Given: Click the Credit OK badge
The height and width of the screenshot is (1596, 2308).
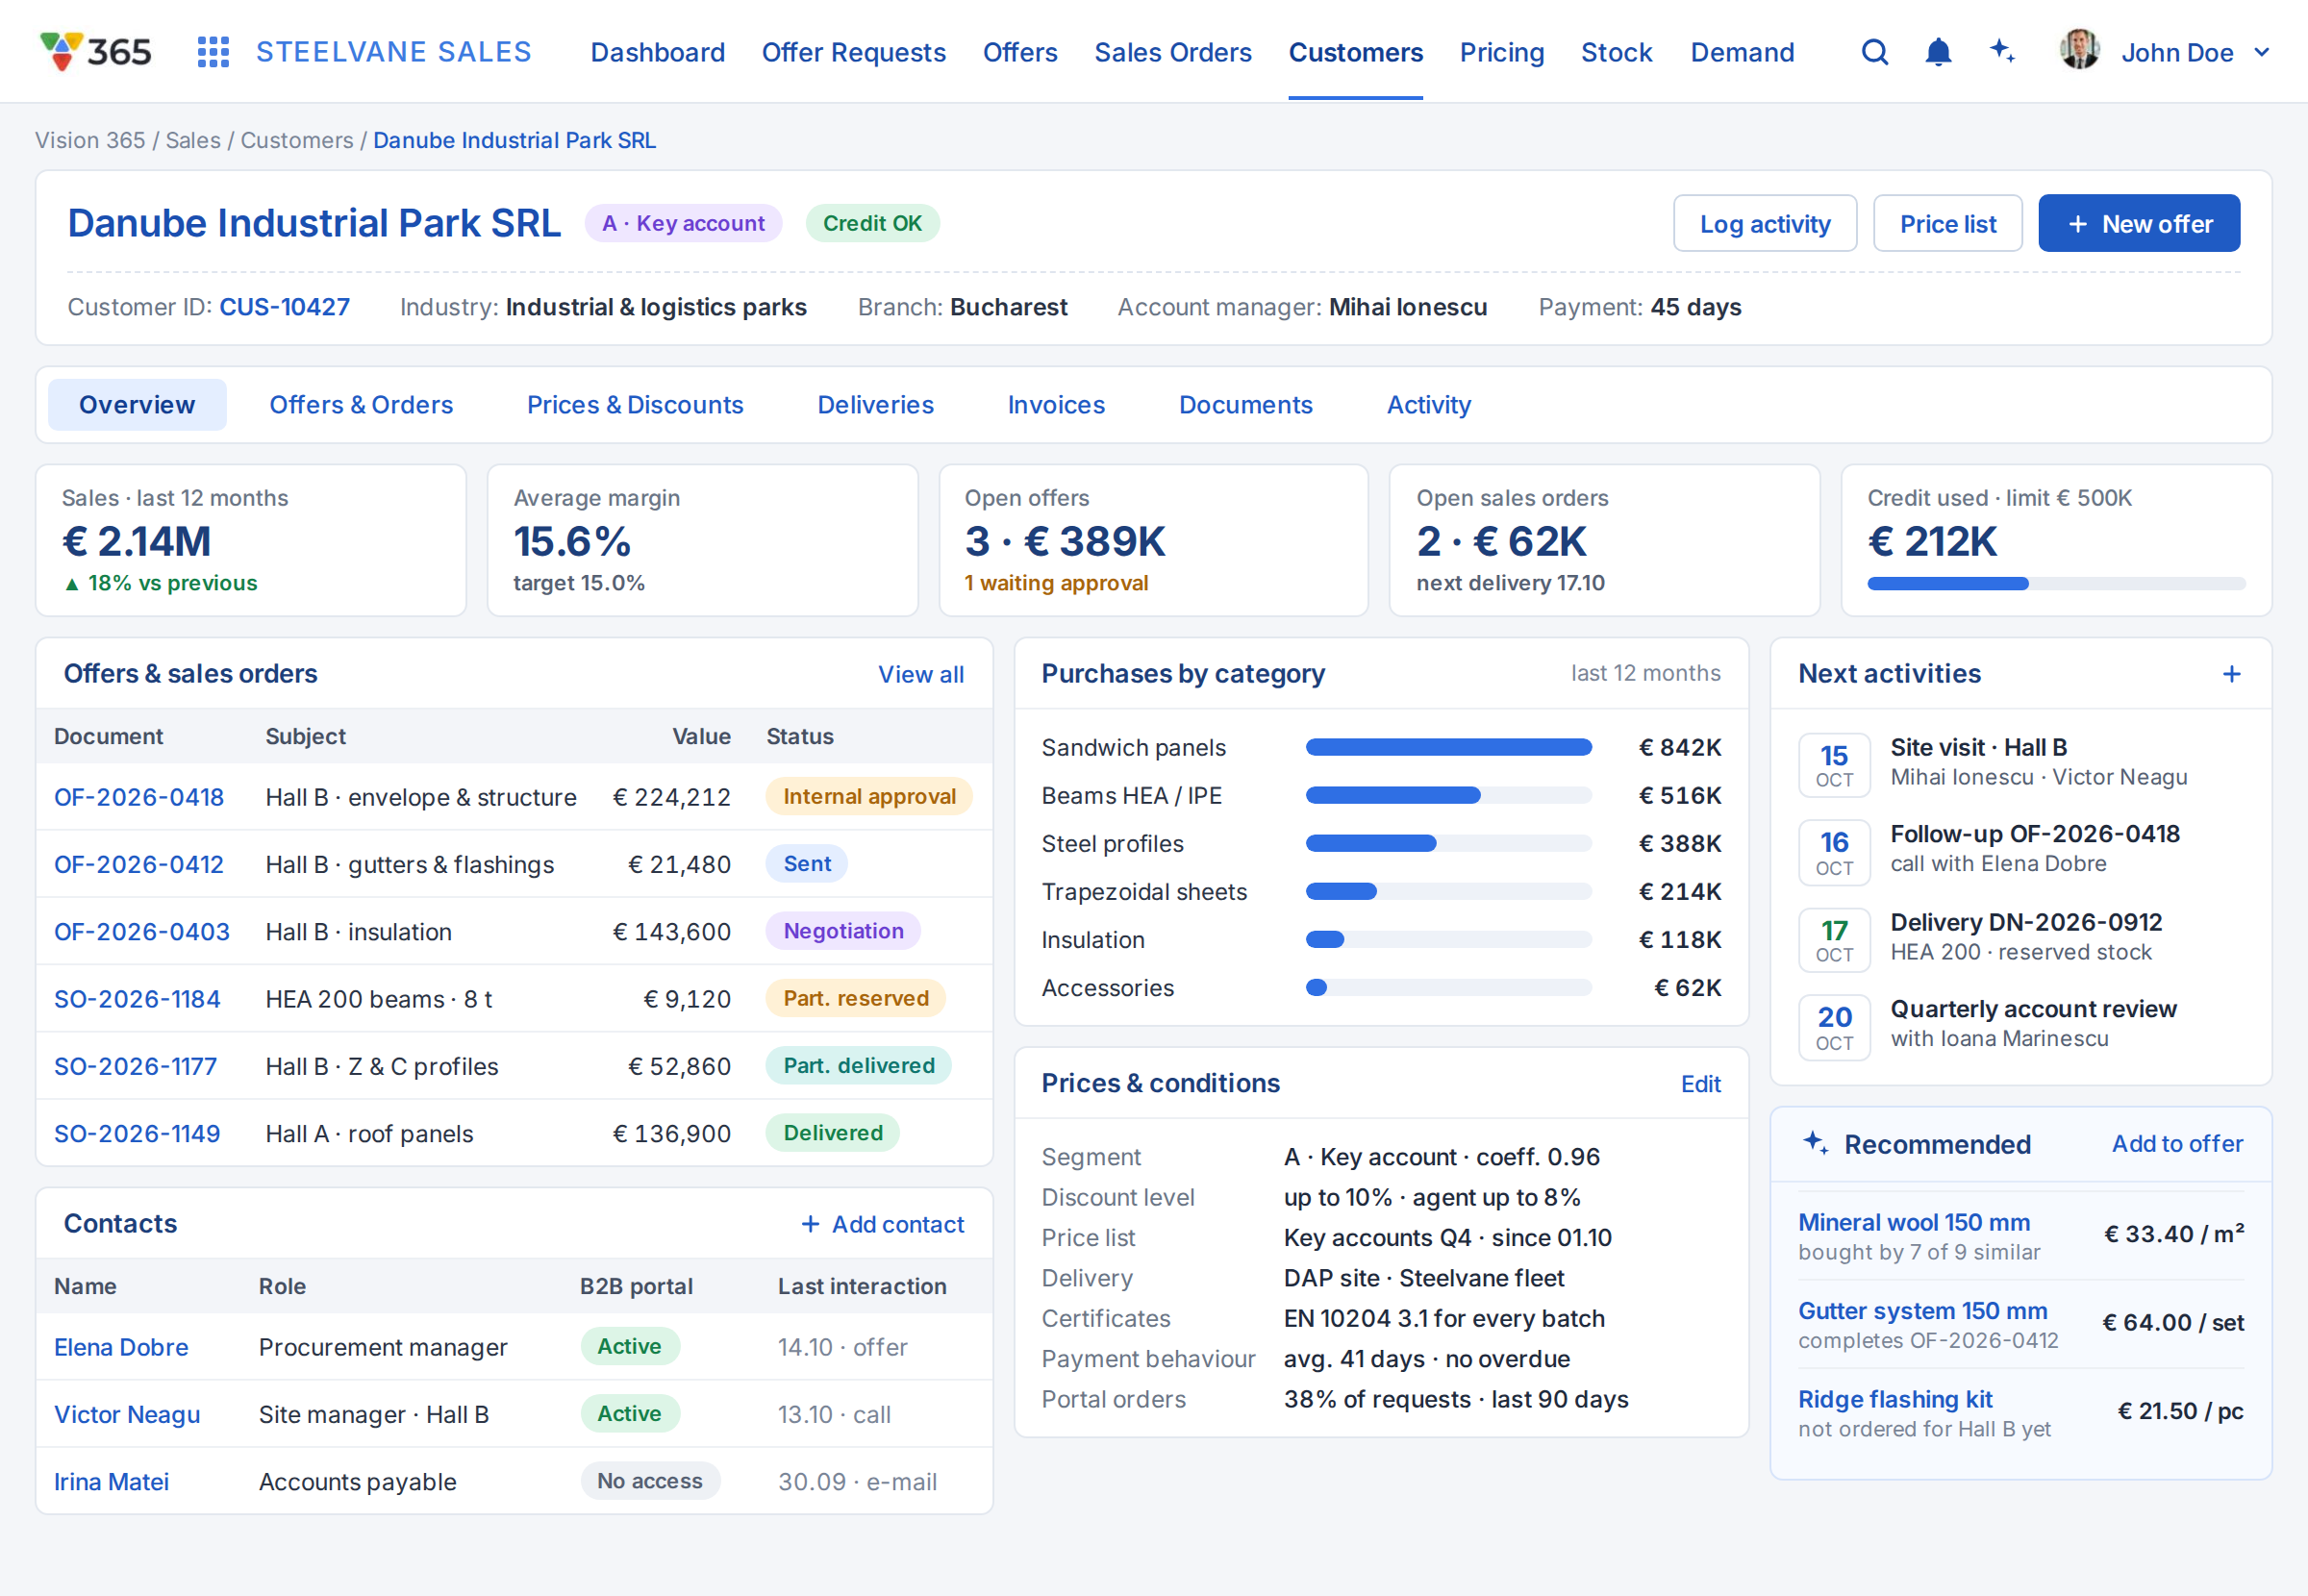Looking at the screenshot, I should pyautogui.click(x=872, y=223).
